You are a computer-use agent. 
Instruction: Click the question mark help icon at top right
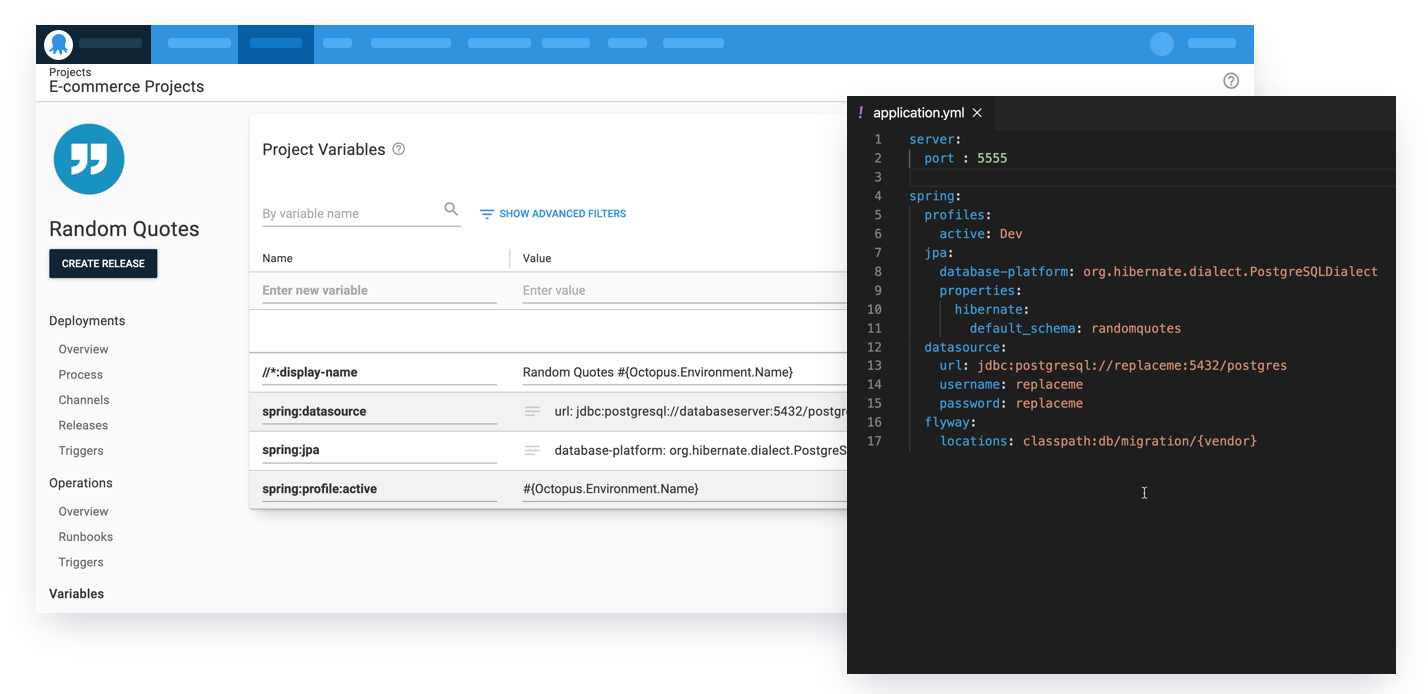1230,80
